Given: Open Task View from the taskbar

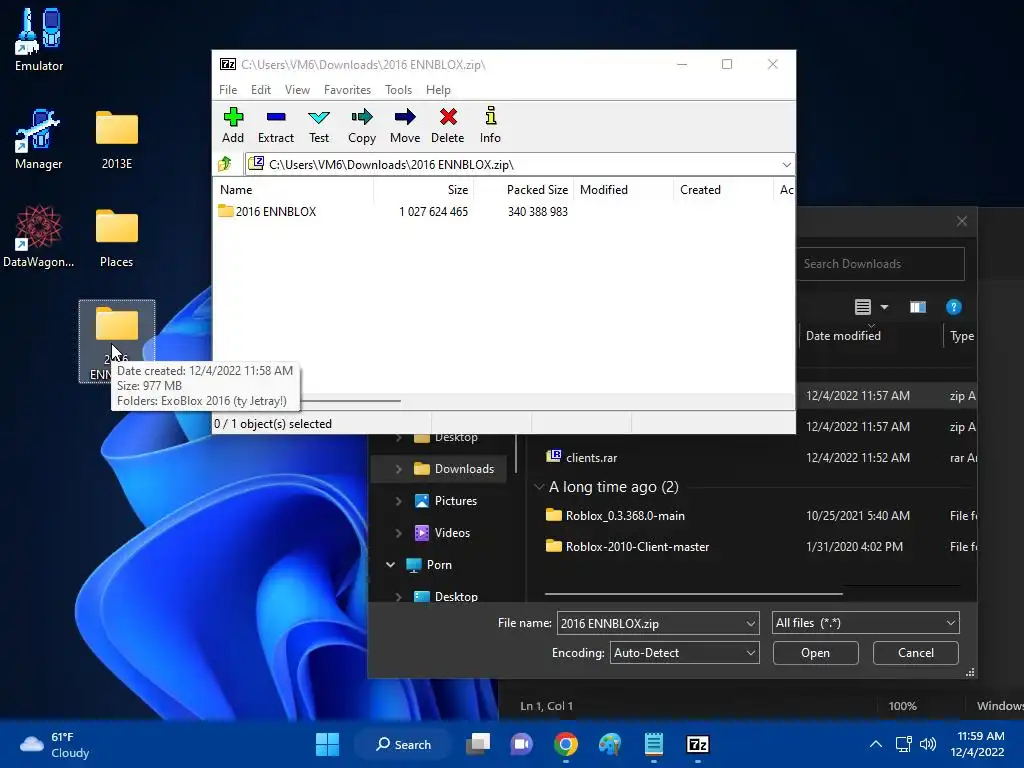Looking at the screenshot, I should point(478,744).
